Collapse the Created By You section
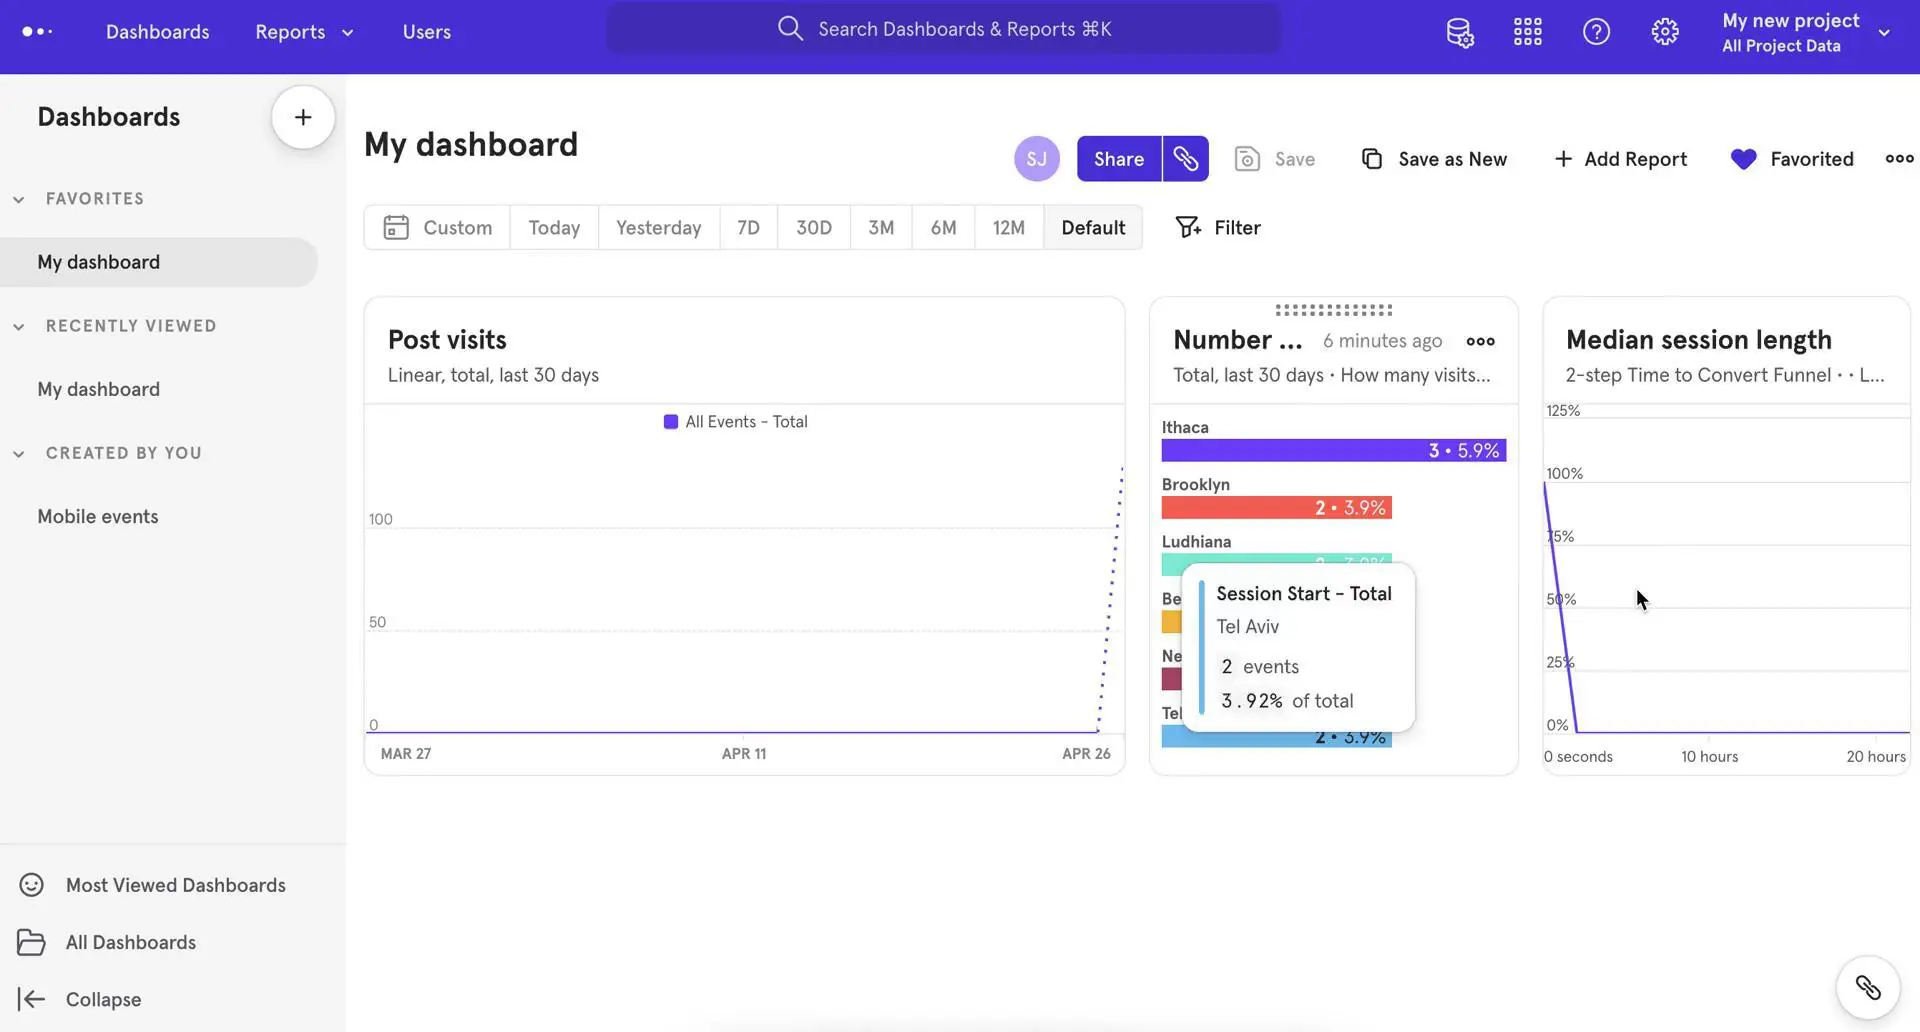 coord(18,452)
